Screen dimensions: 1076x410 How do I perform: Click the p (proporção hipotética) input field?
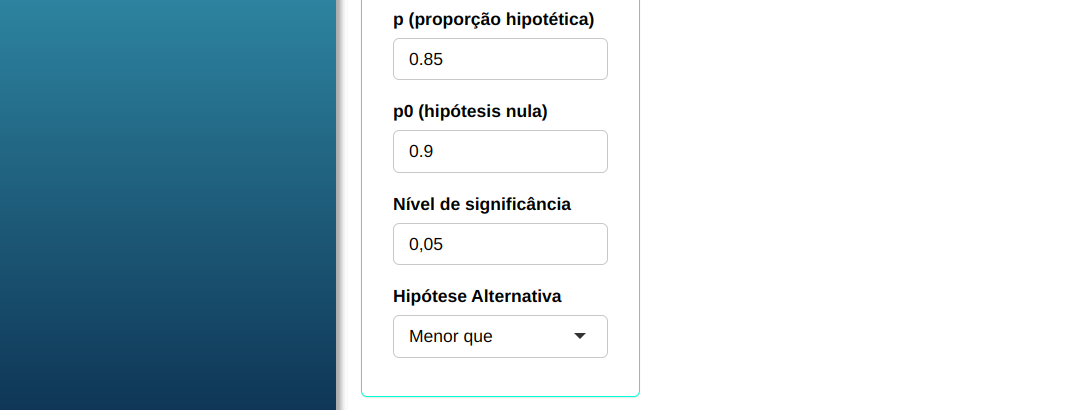pos(500,59)
